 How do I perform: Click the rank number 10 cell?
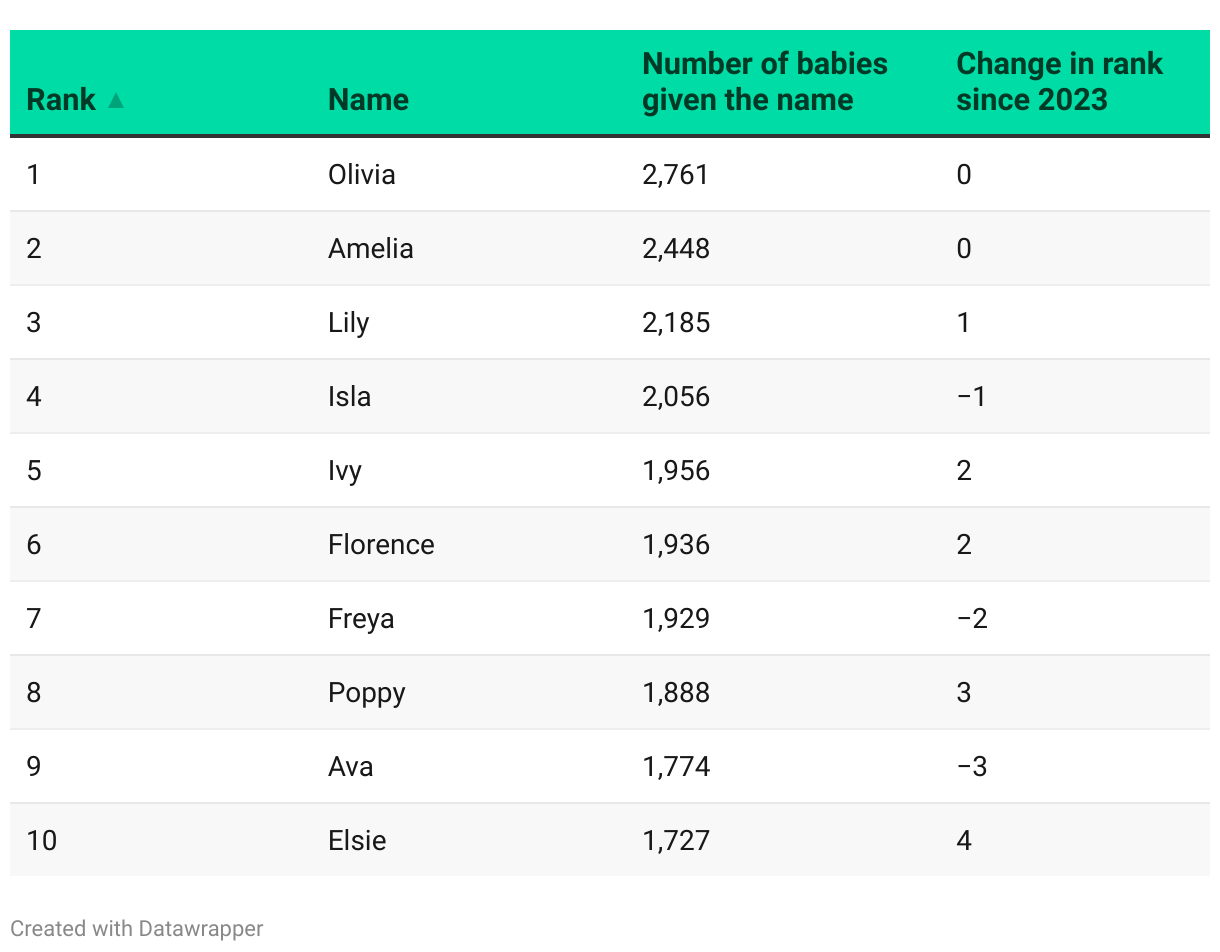(x=41, y=841)
